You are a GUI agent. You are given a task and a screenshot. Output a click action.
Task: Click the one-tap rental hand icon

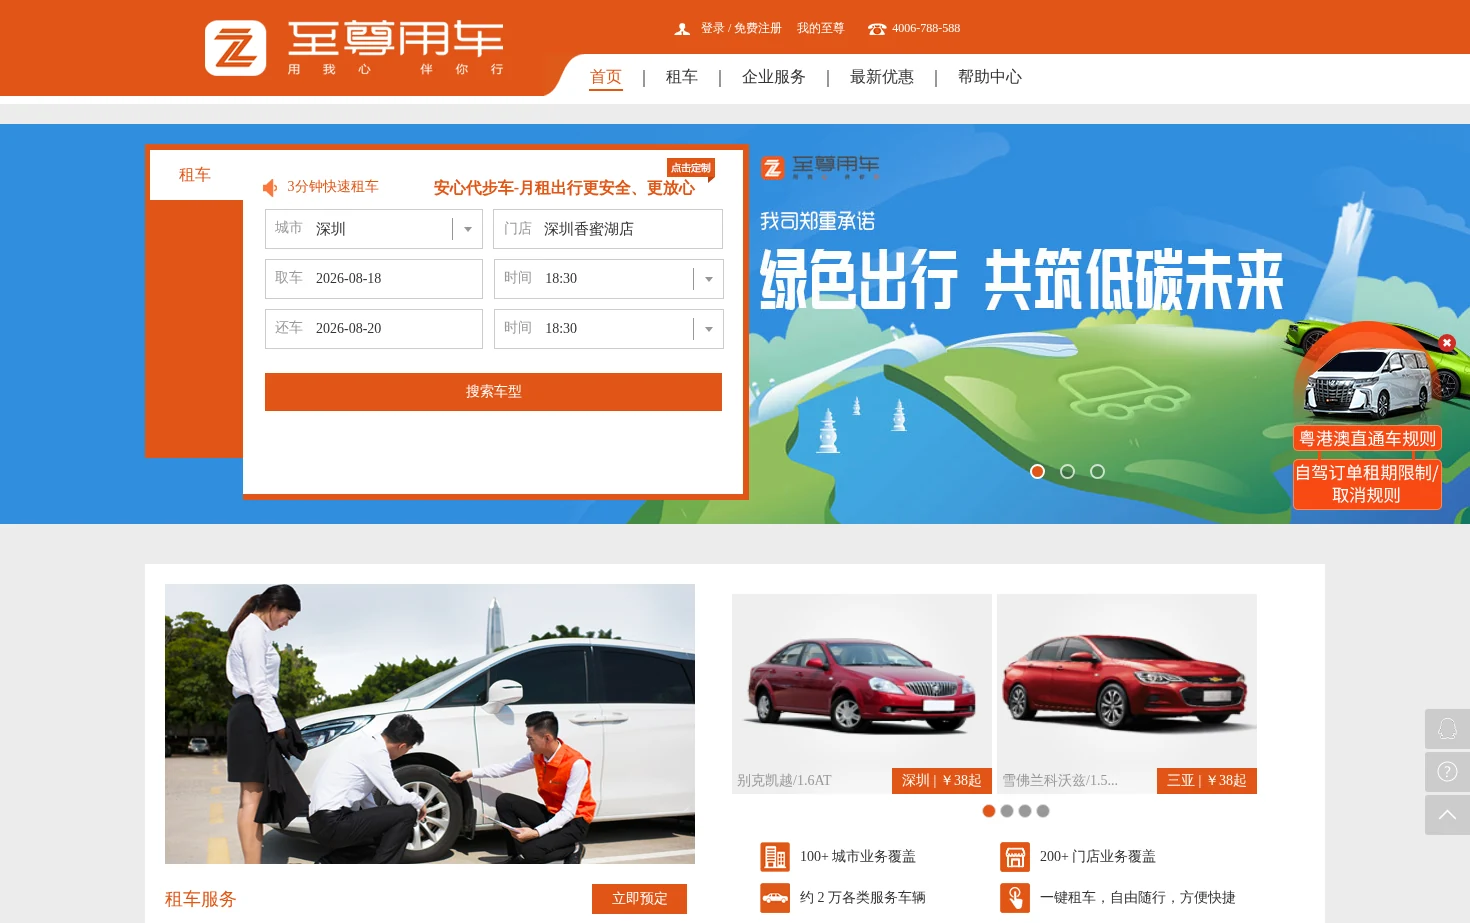[x=1015, y=898]
